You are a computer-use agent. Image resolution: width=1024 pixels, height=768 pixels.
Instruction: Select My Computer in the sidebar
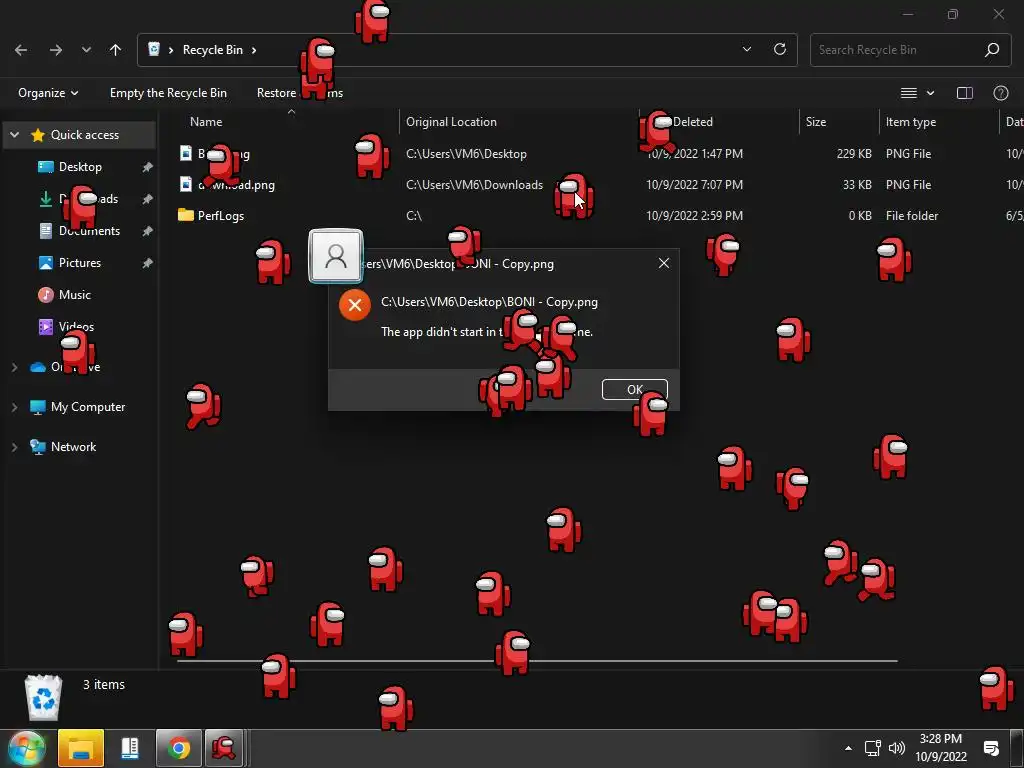(88, 407)
